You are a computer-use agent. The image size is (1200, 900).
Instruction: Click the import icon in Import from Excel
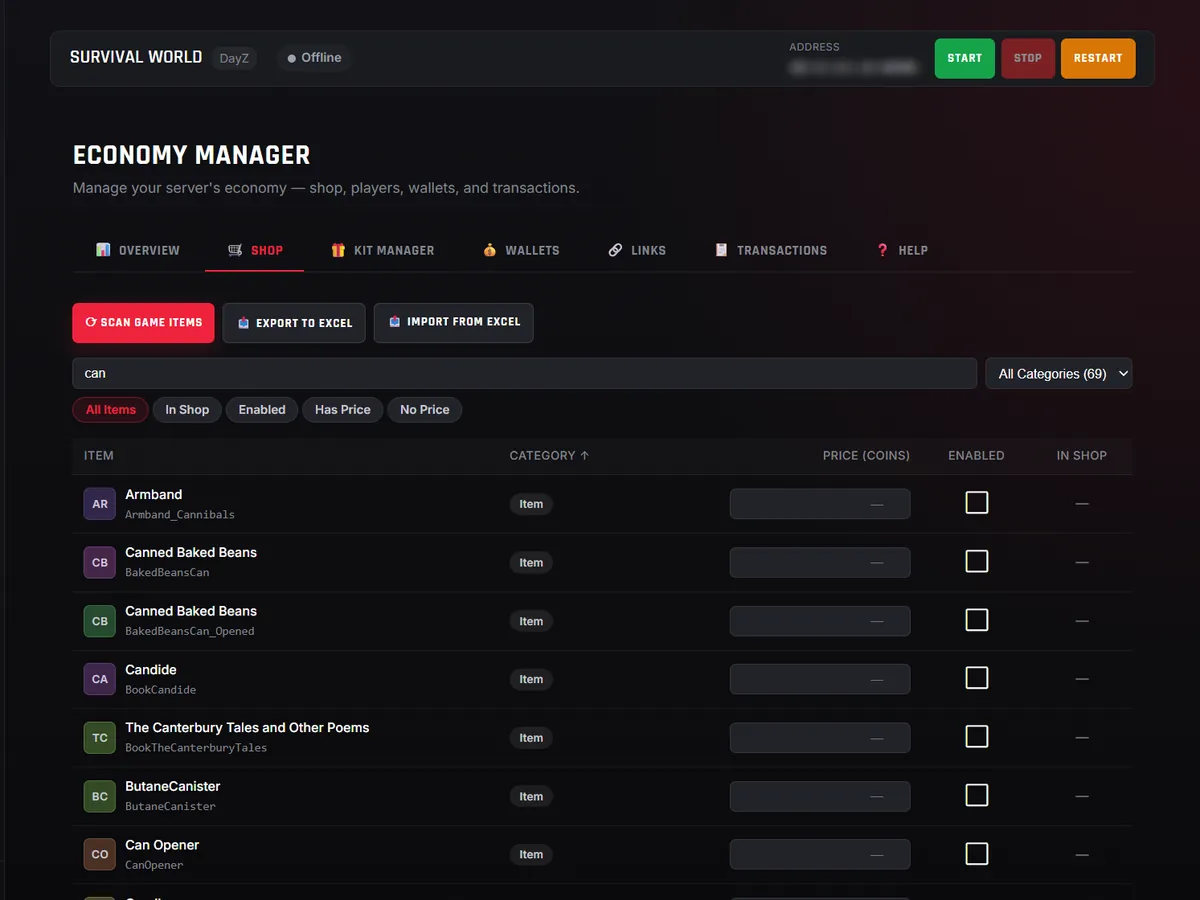coord(394,322)
